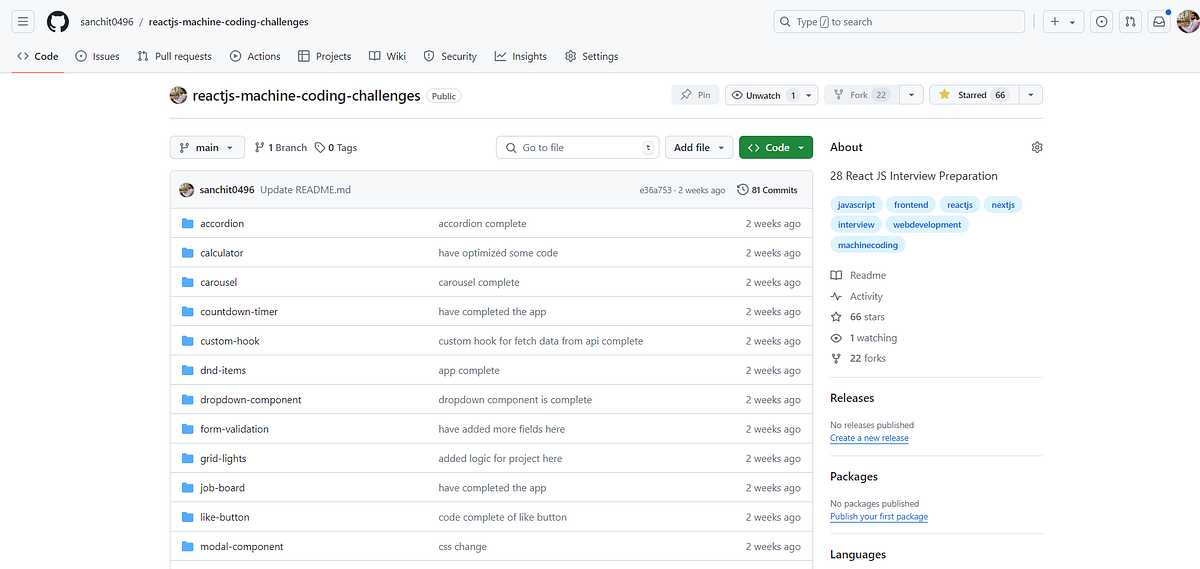Focus the Go to file search field
This screenshot has height=569, width=1200.
coord(578,147)
